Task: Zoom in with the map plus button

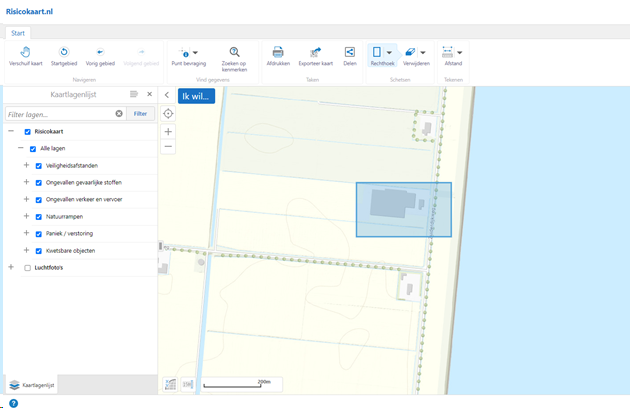Action: pos(168,132)
